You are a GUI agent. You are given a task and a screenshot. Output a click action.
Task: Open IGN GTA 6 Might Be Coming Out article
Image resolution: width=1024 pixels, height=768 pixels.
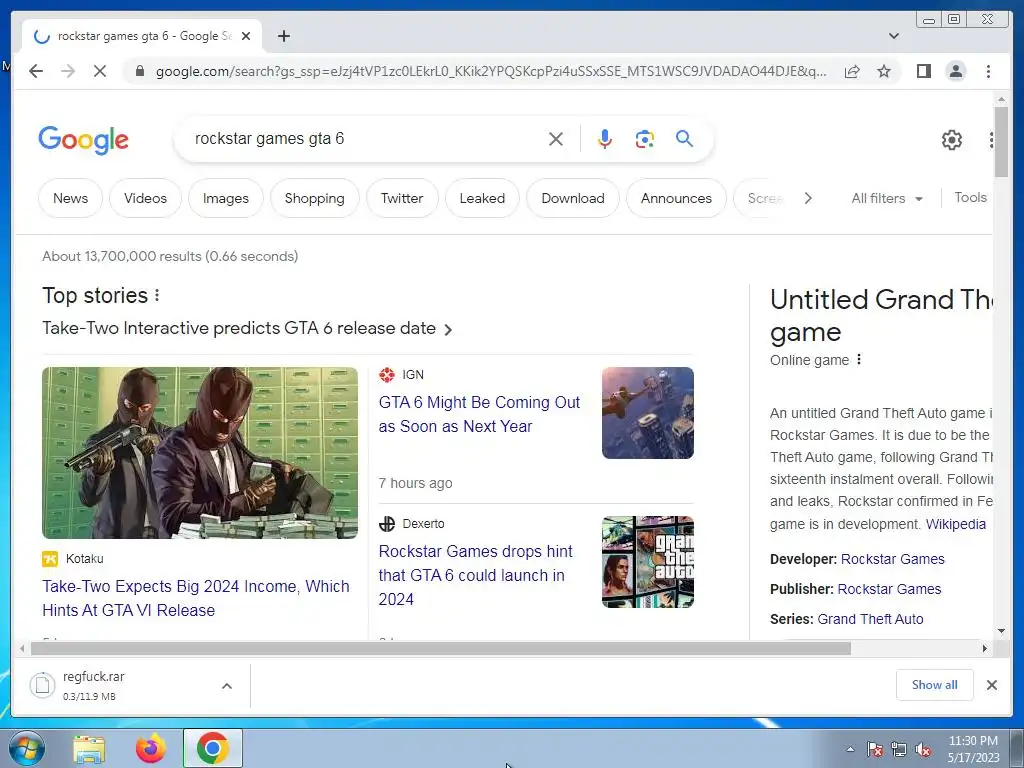[479, 414]
